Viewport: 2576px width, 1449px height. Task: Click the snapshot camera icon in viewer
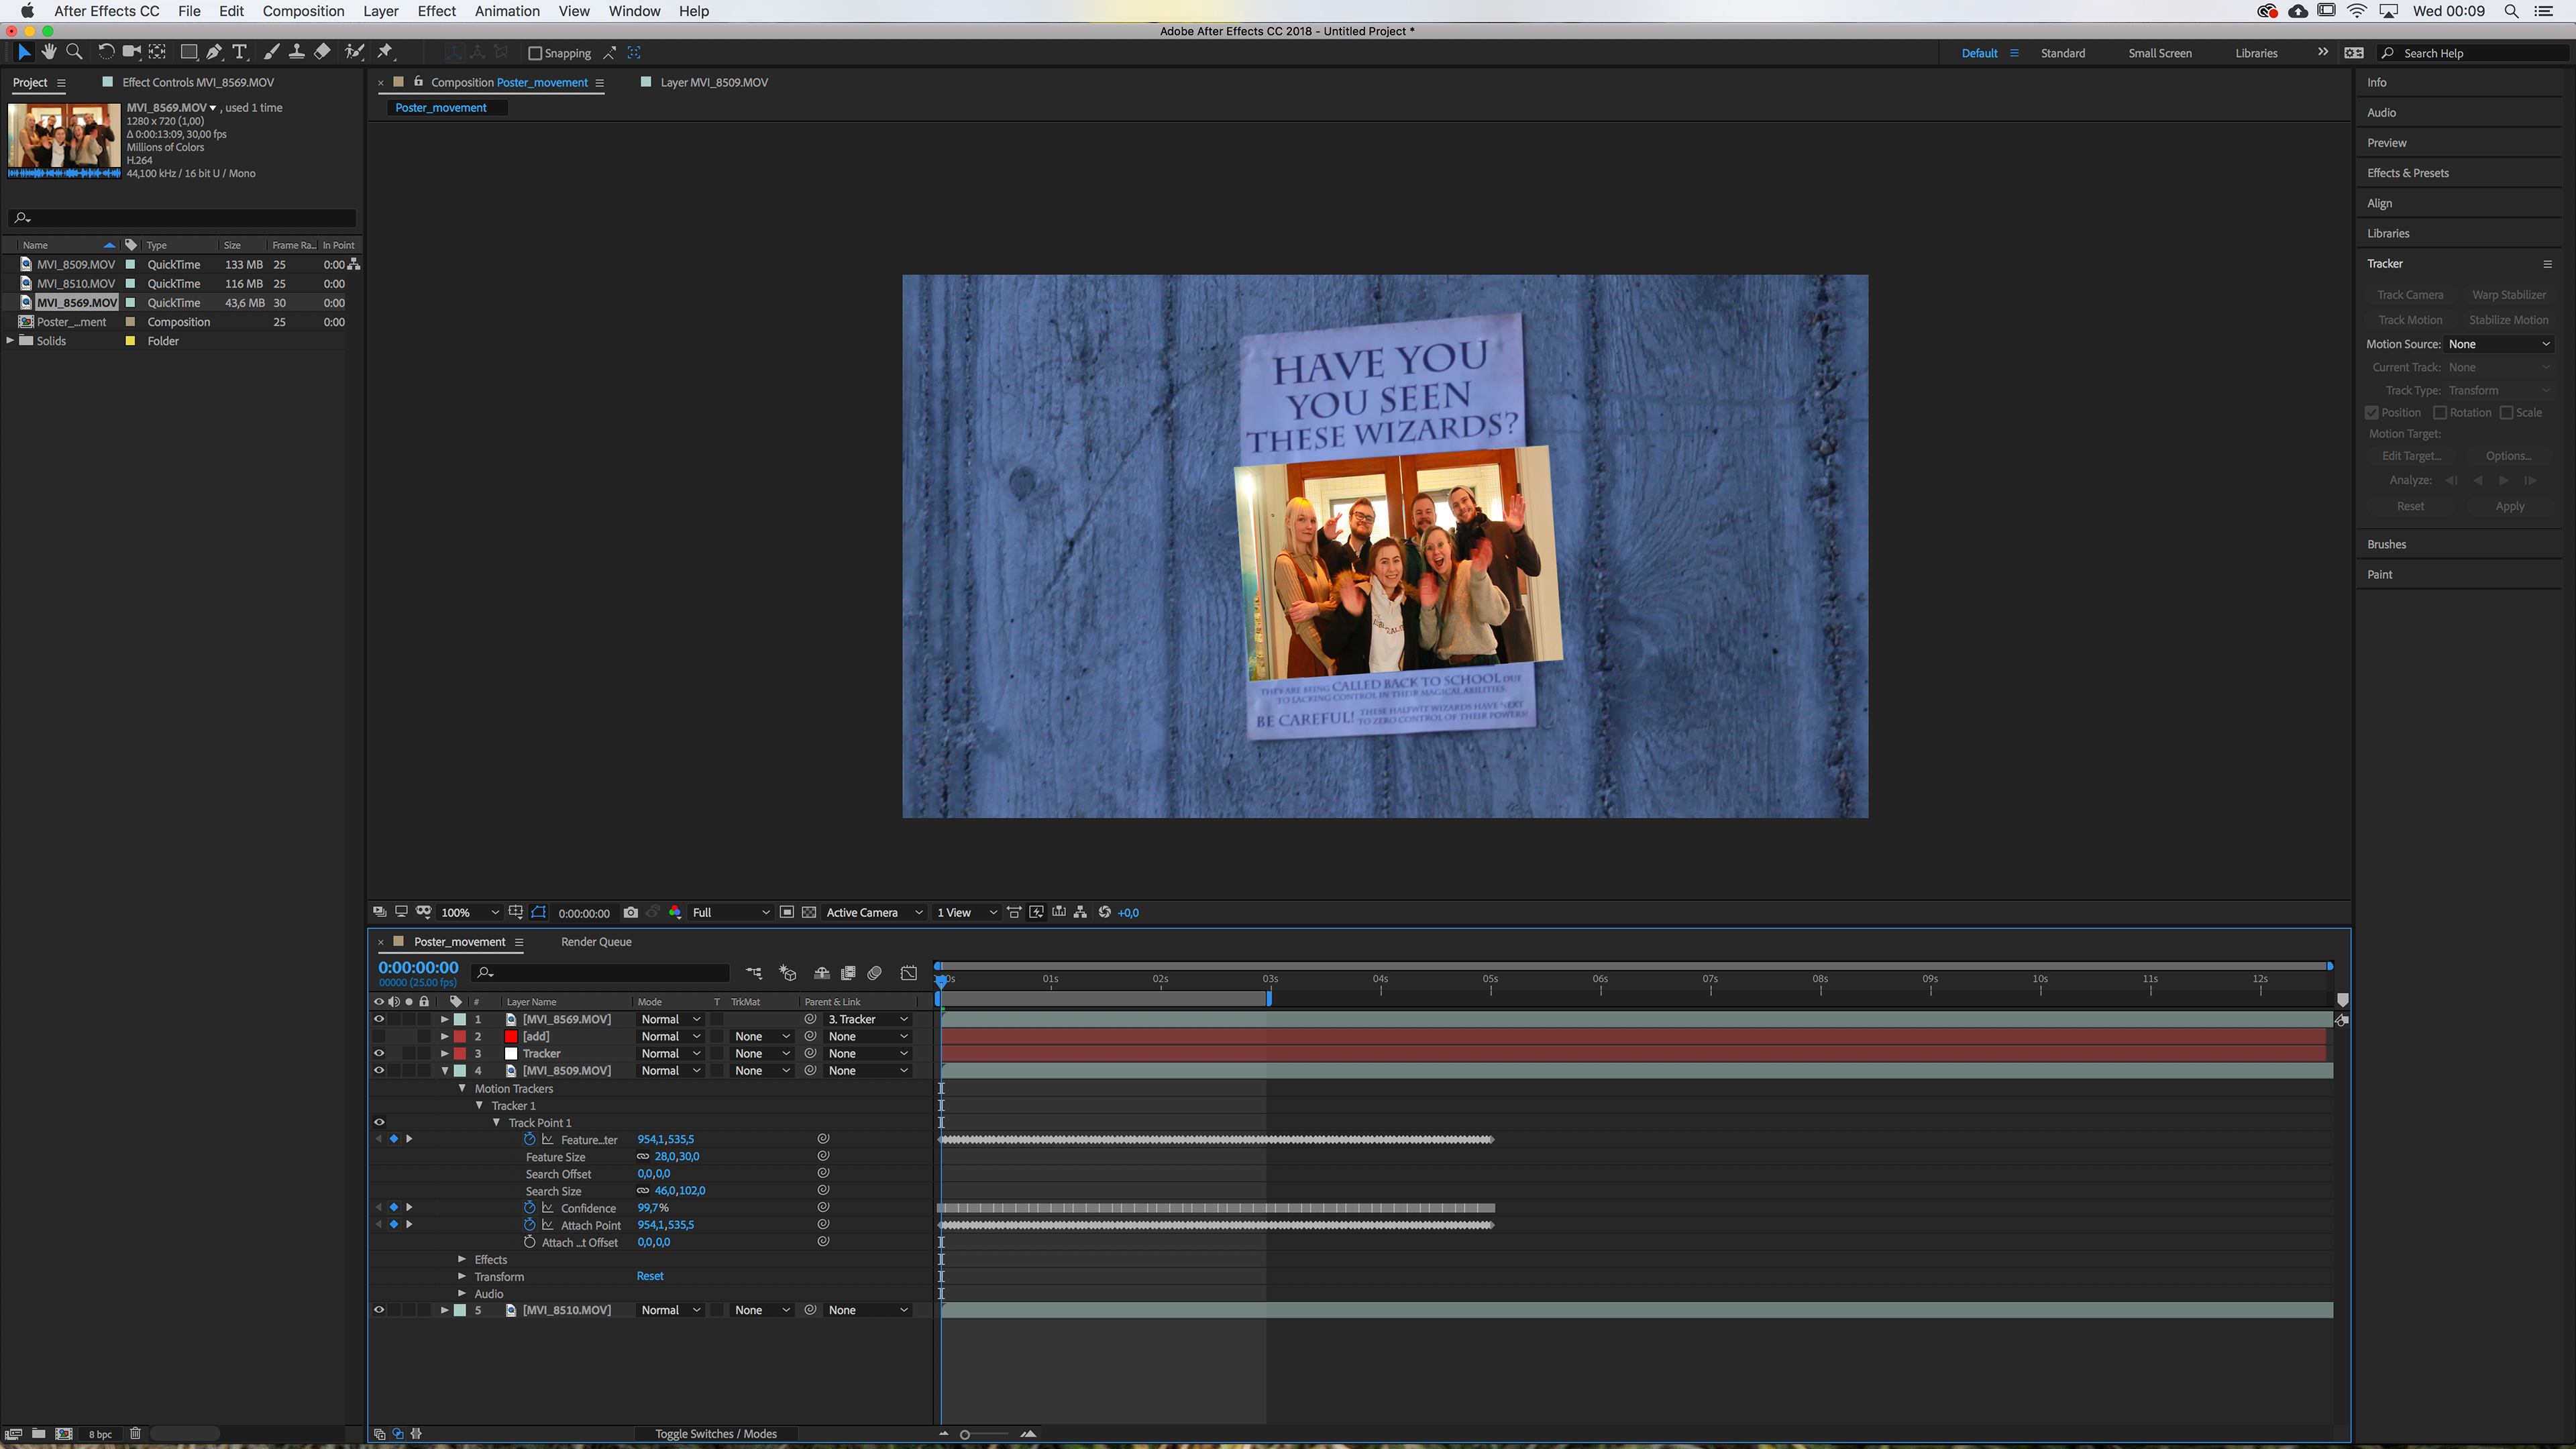tap(630, 912)
